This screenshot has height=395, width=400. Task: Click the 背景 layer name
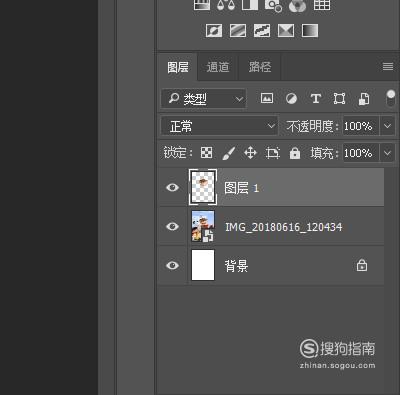click(x=236, y=266)
